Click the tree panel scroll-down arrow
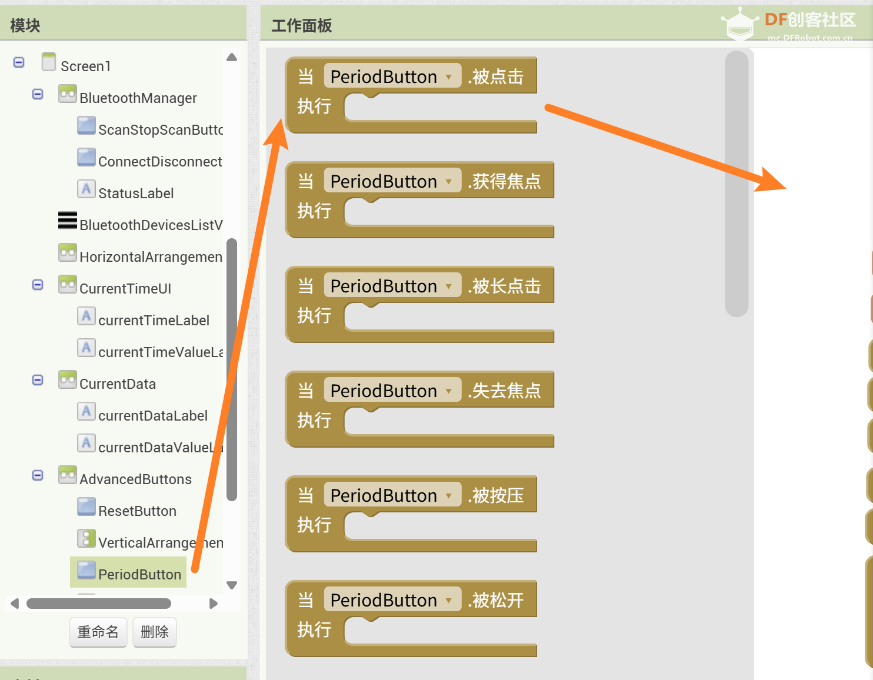This screenshot has width=873, height=680. click(x=232, y=585)
